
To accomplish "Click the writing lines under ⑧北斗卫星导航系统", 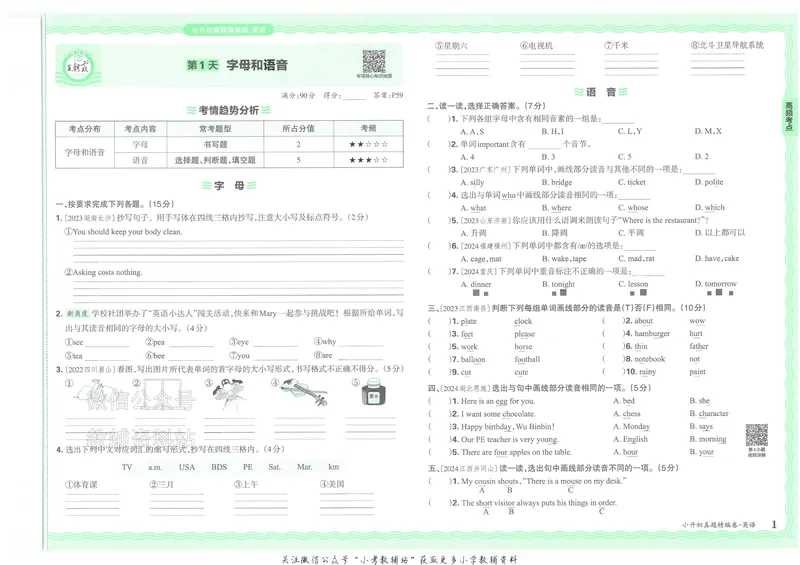I will tap(717, 62).
